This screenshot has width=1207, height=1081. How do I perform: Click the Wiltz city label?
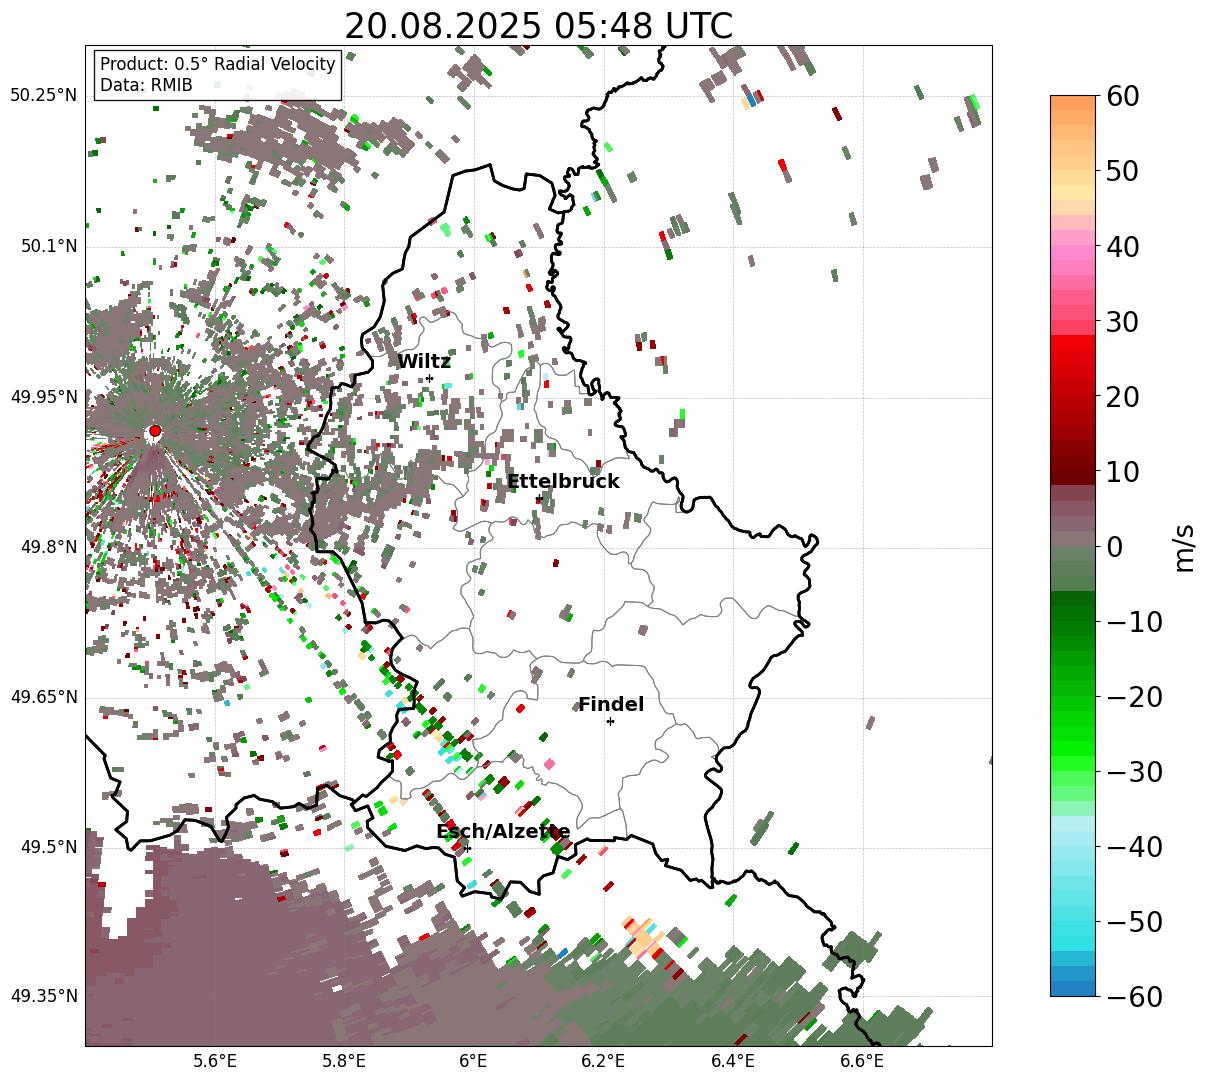pos(424,362)
